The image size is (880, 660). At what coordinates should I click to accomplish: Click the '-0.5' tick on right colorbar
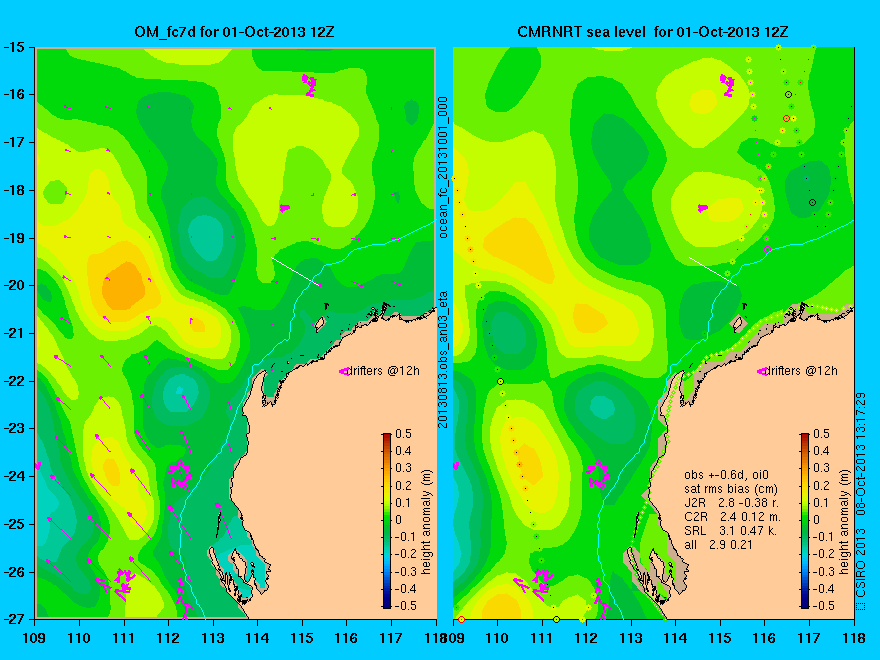click(824, 606)
